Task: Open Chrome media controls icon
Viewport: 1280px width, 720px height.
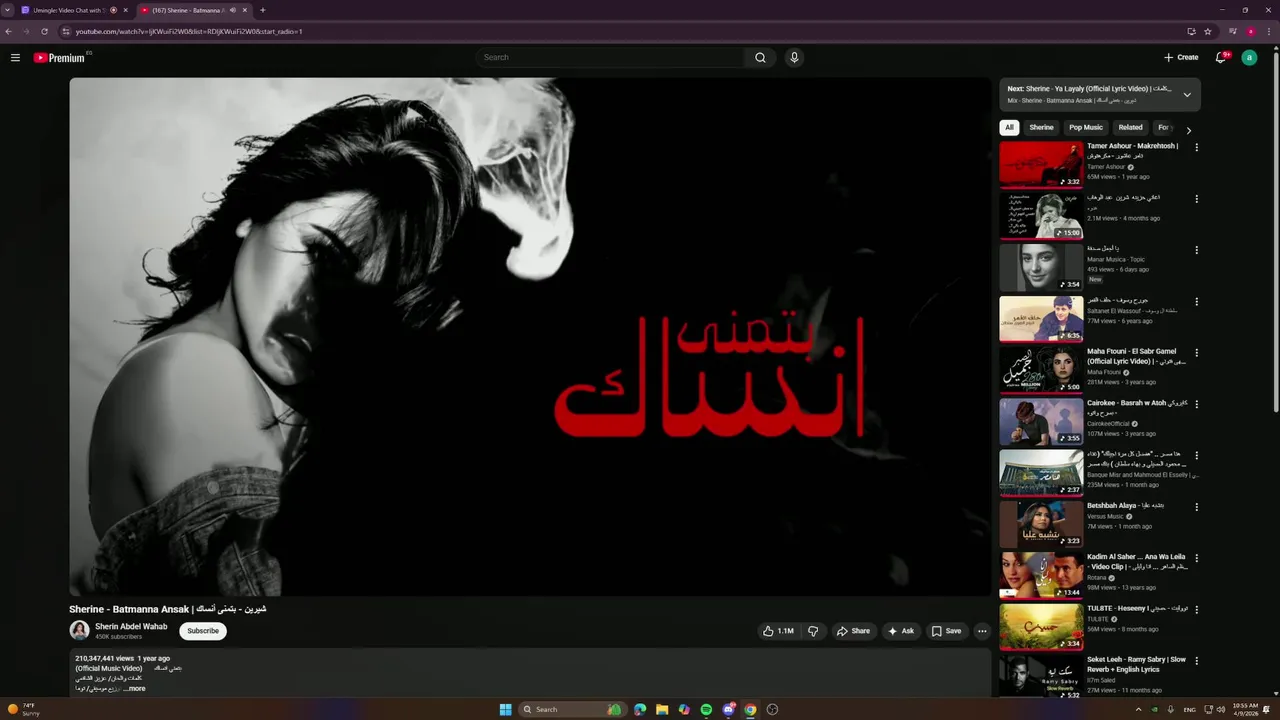Action: pos(1232,31)
